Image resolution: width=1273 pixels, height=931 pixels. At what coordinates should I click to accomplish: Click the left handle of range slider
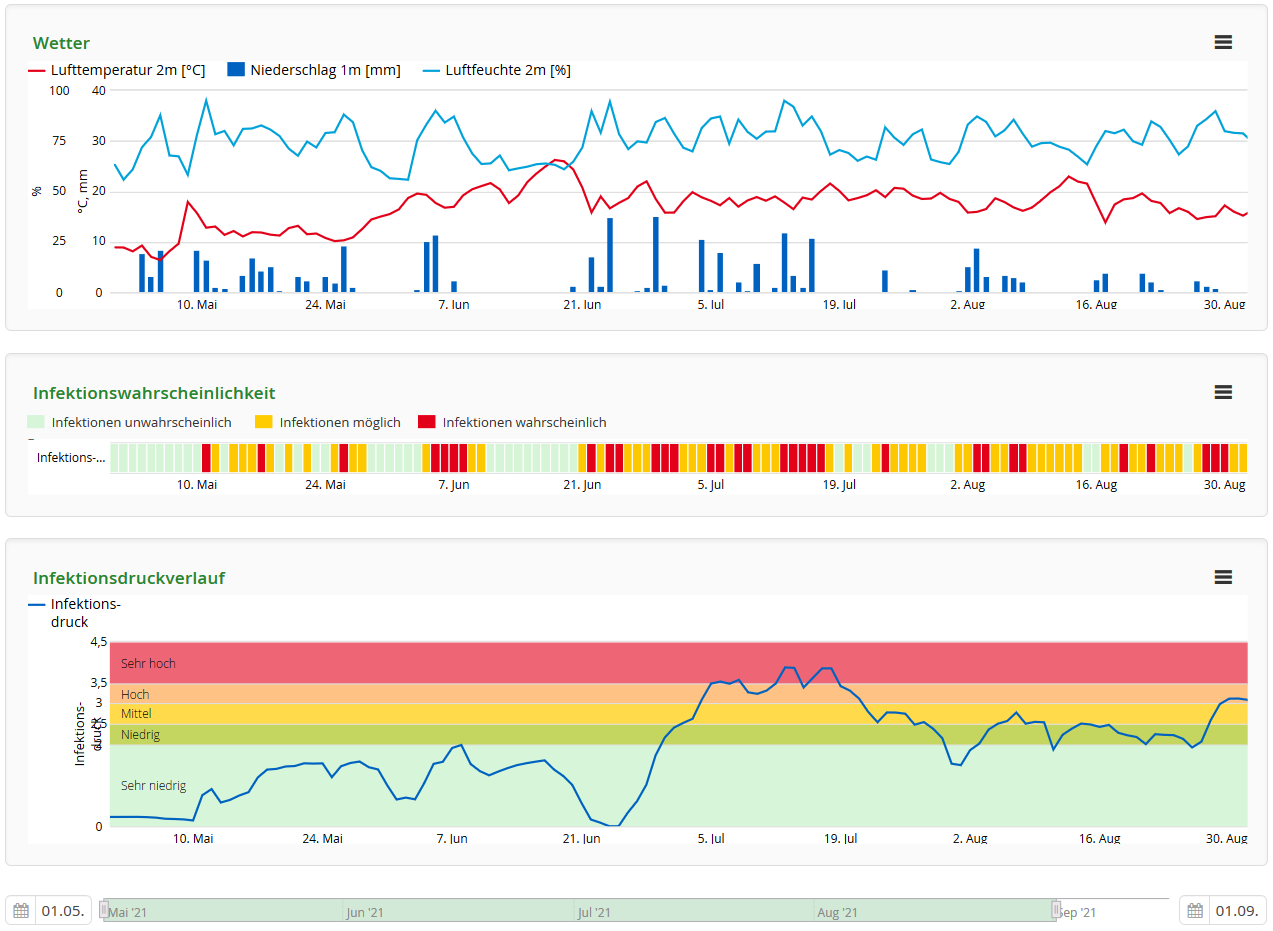(x=104, y=909)
